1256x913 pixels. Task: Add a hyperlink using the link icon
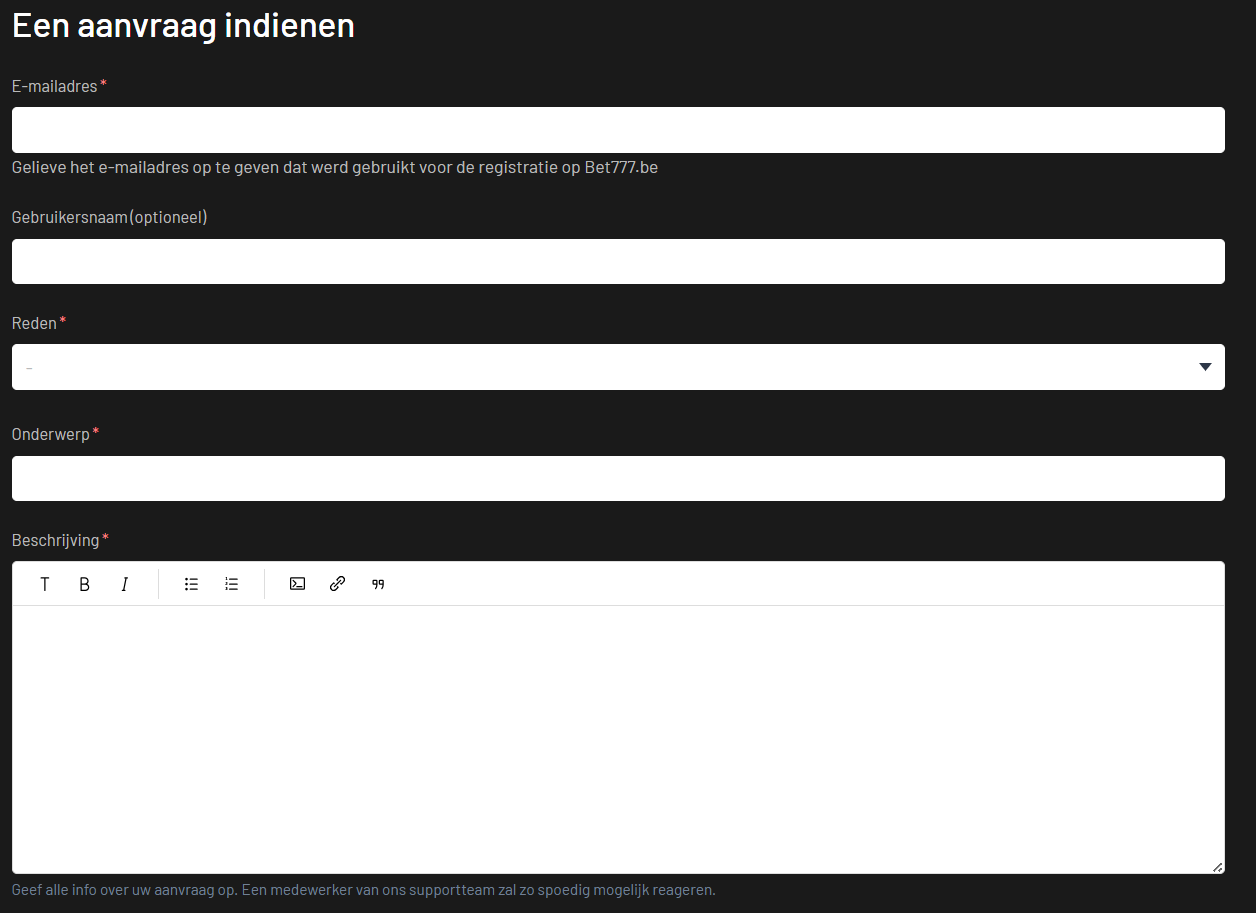[x=337, y=584]
